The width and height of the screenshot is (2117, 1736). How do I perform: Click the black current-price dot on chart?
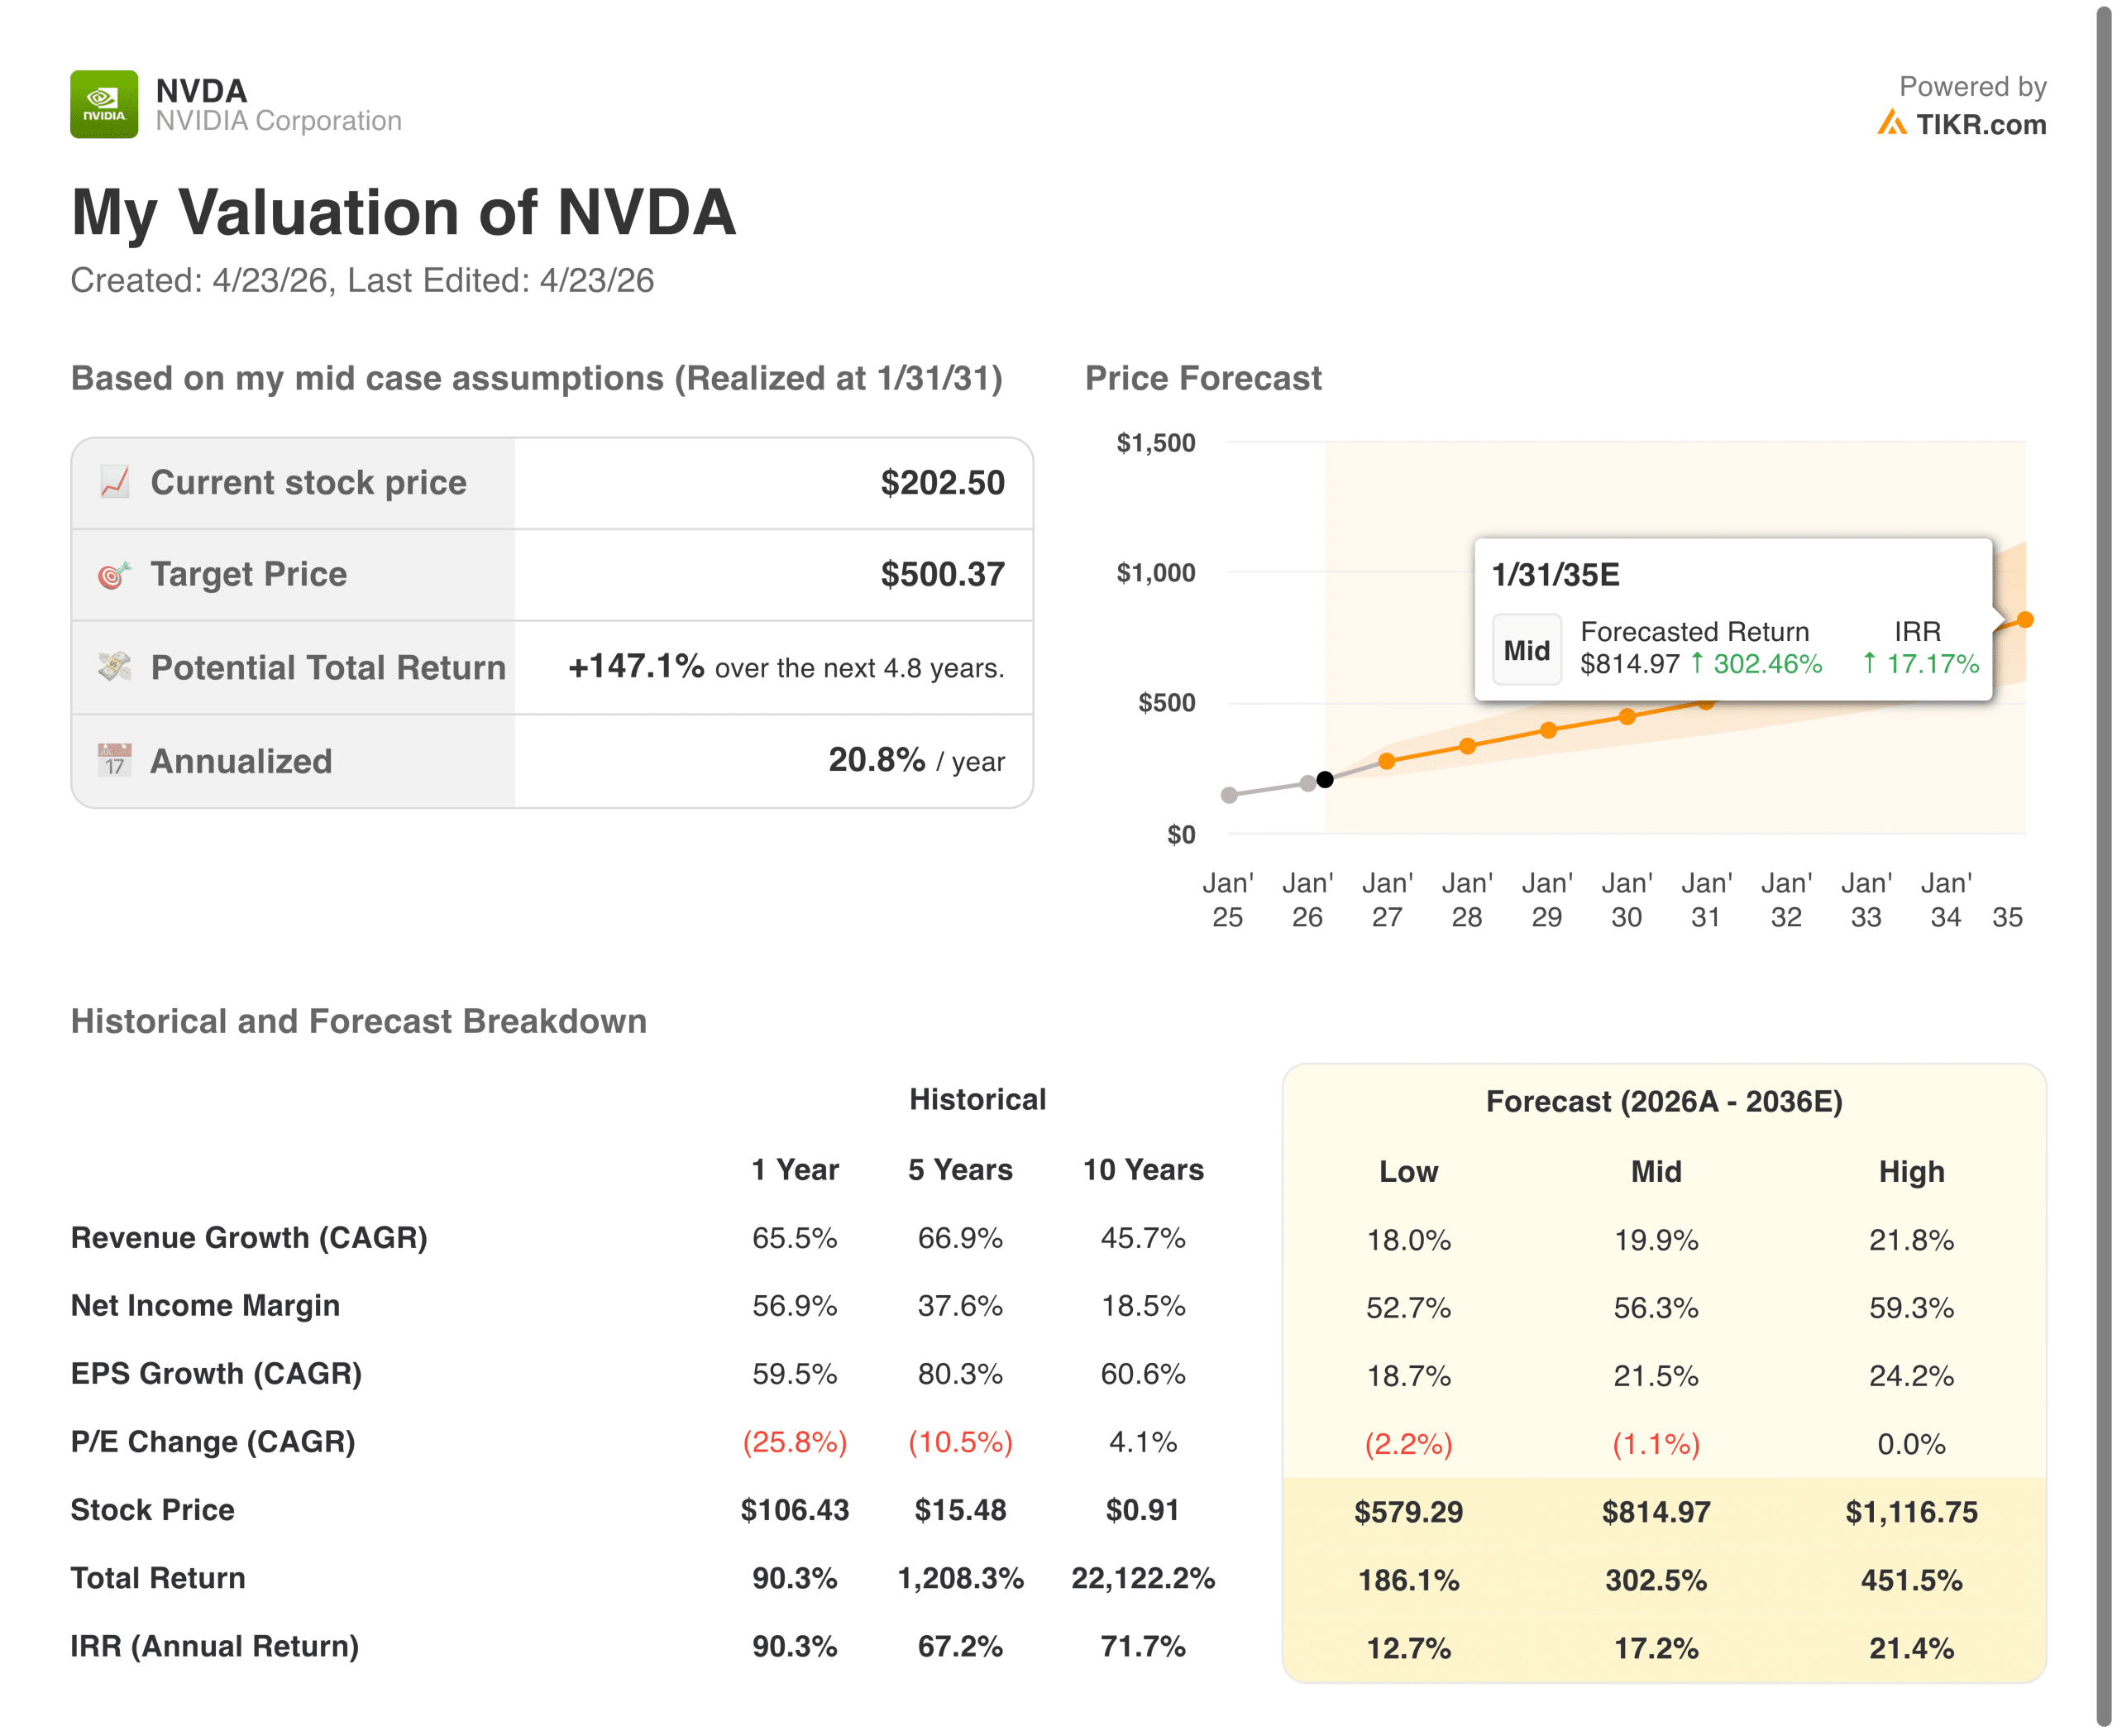coord(1325,779)
